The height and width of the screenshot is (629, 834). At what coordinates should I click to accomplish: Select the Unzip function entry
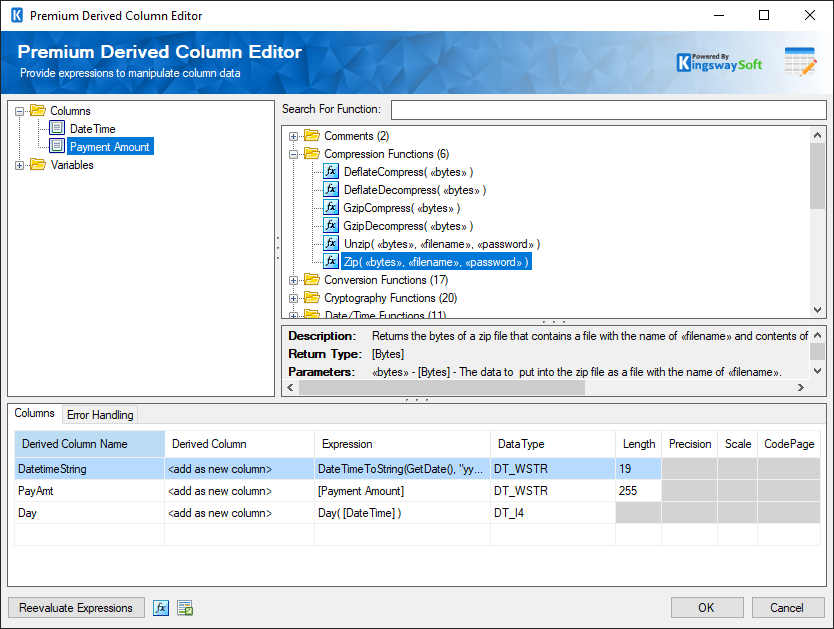pos(441,244)
